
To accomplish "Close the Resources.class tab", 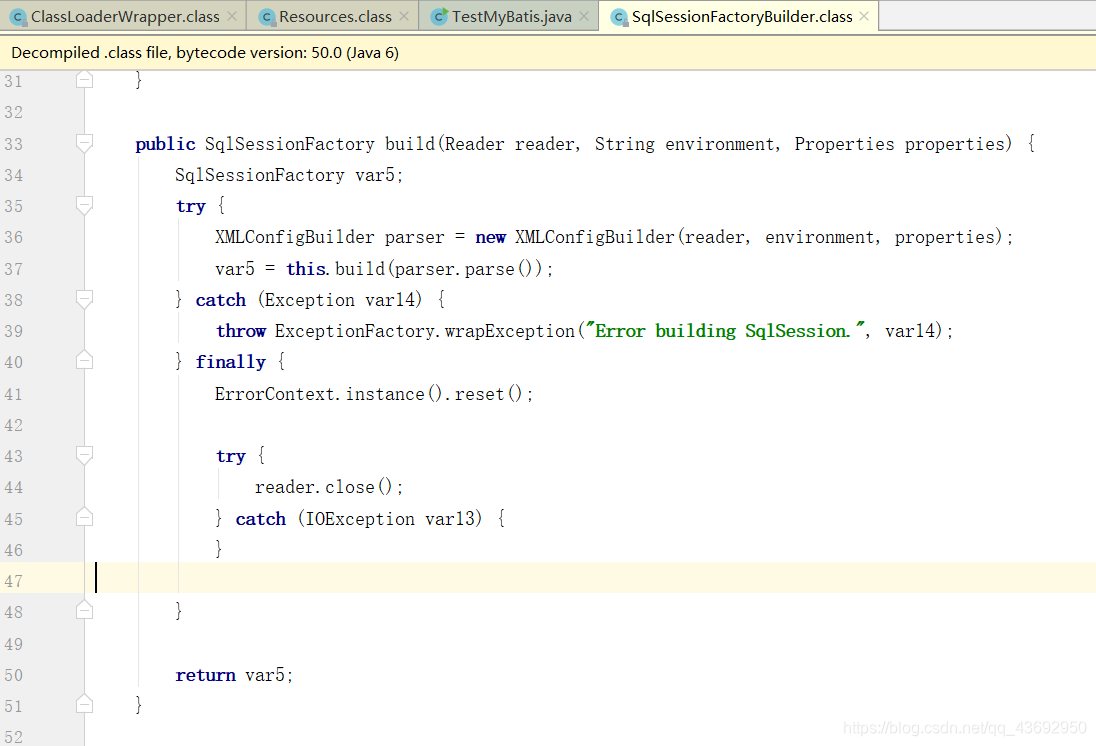I will pos(404,17).
